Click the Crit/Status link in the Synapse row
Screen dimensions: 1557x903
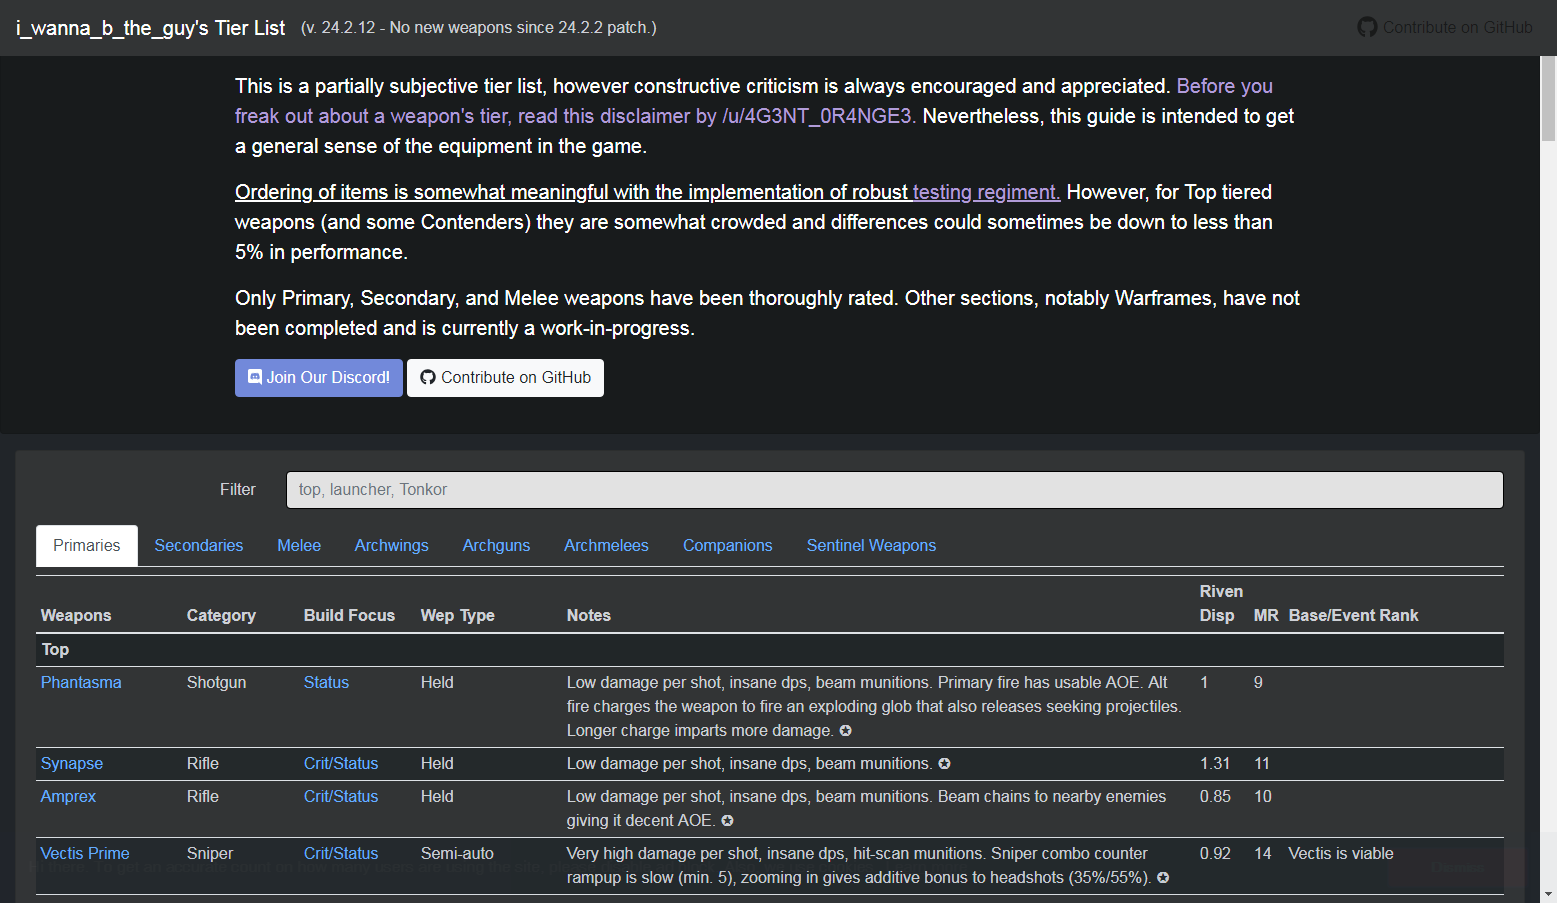tap(341, 764)
